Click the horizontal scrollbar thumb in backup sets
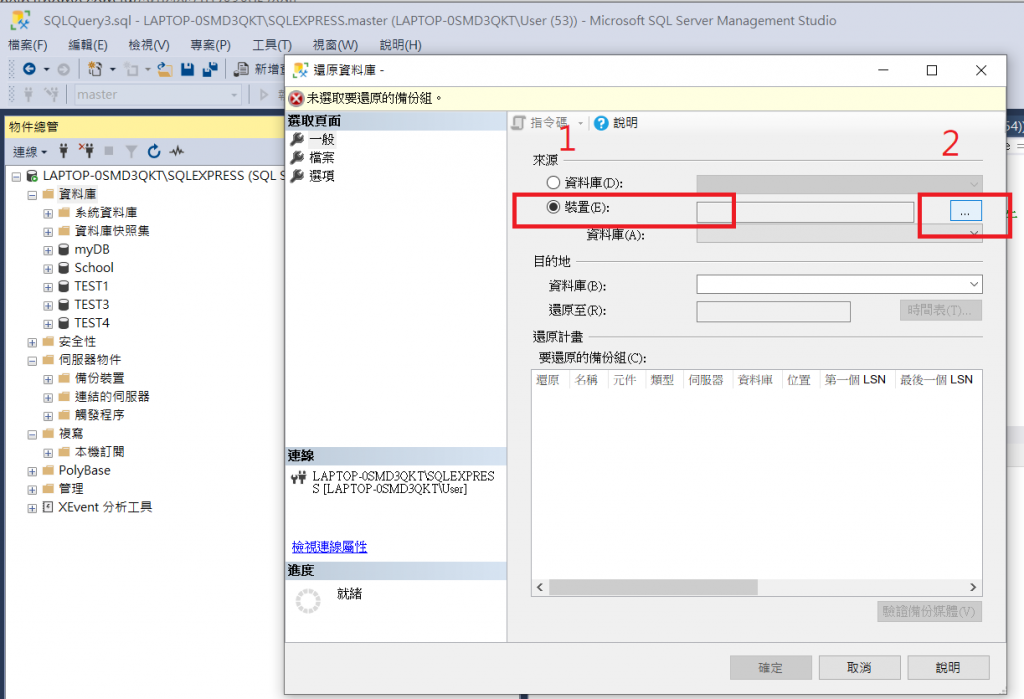 tap(653, 587)
